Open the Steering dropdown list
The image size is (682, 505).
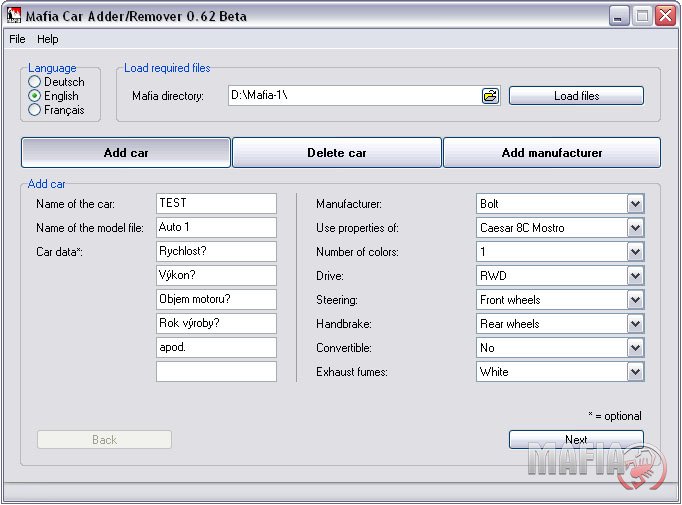[635, 300]
